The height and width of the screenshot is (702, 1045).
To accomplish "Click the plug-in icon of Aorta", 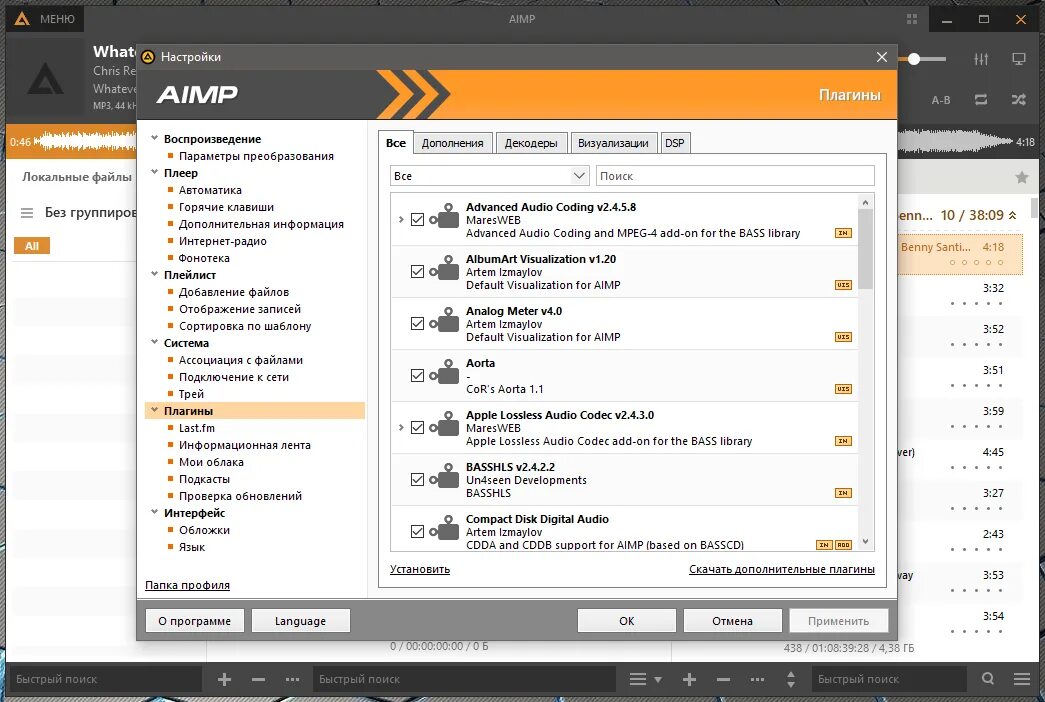I will click(x=445, y=371).
